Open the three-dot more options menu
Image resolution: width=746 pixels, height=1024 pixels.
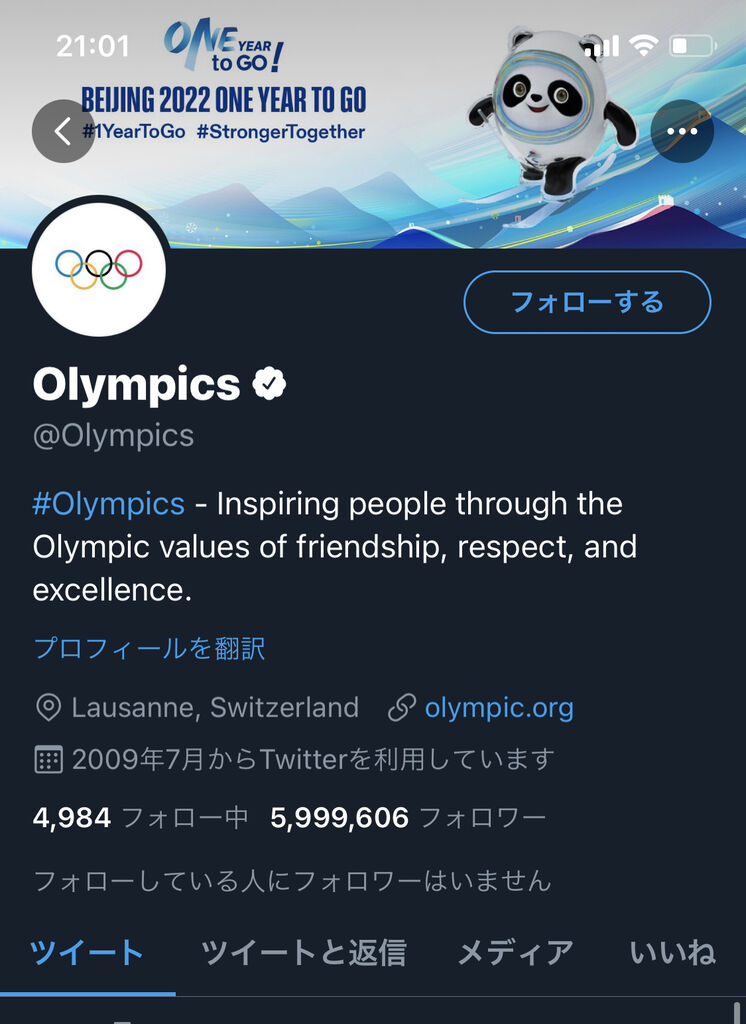[682, 131]
